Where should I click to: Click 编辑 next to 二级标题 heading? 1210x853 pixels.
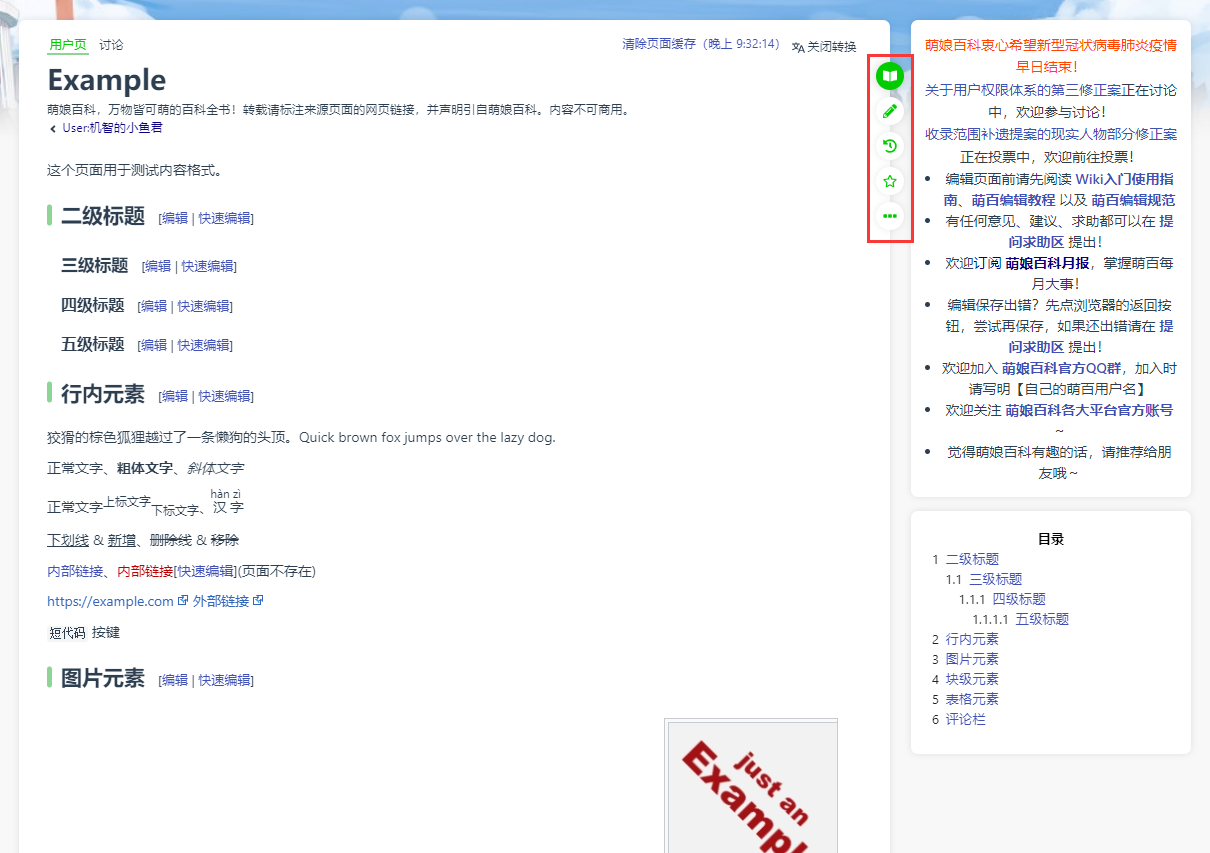coord(174,218)
